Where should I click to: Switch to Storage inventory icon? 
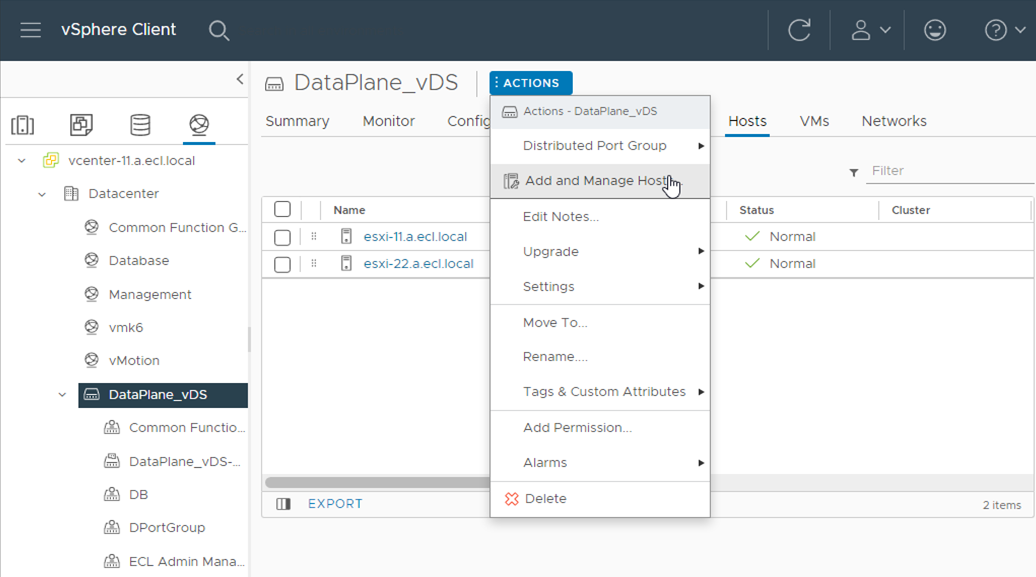(140, 125)
